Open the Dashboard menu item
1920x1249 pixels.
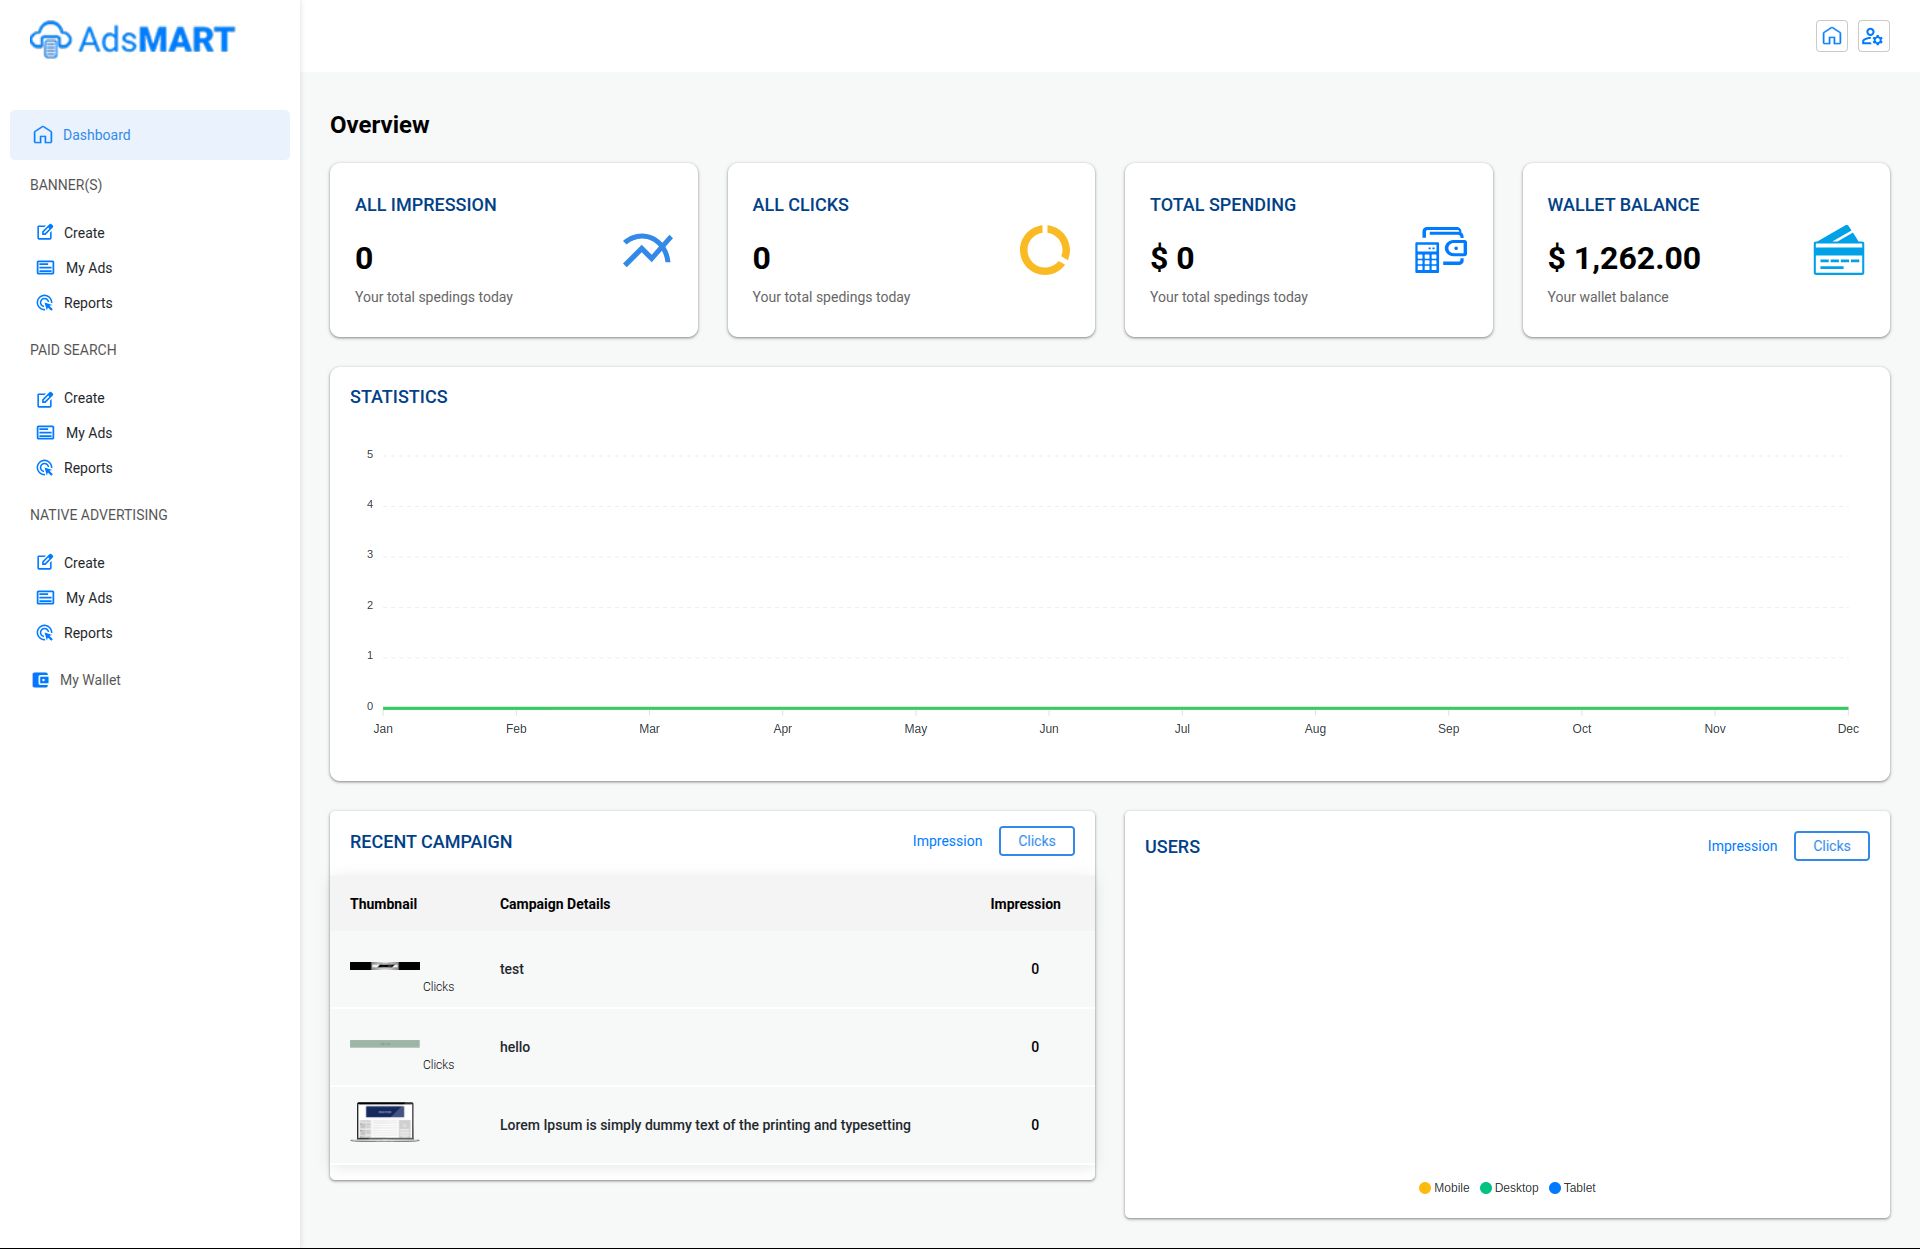[x=96, y=135]
